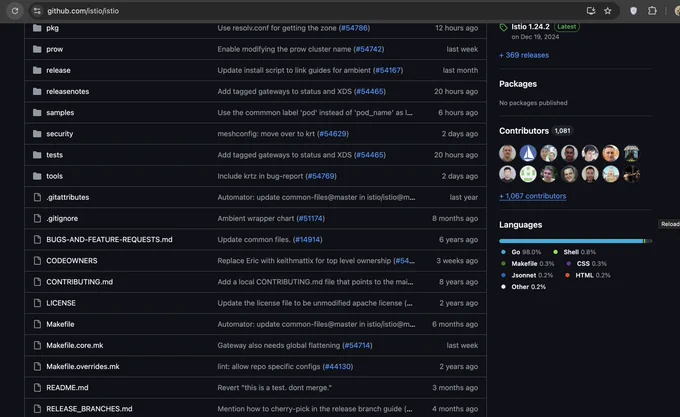
Task: Open the Istio 1.24.2 latest release
Action: pyautogui.click(x=530, y=26)
